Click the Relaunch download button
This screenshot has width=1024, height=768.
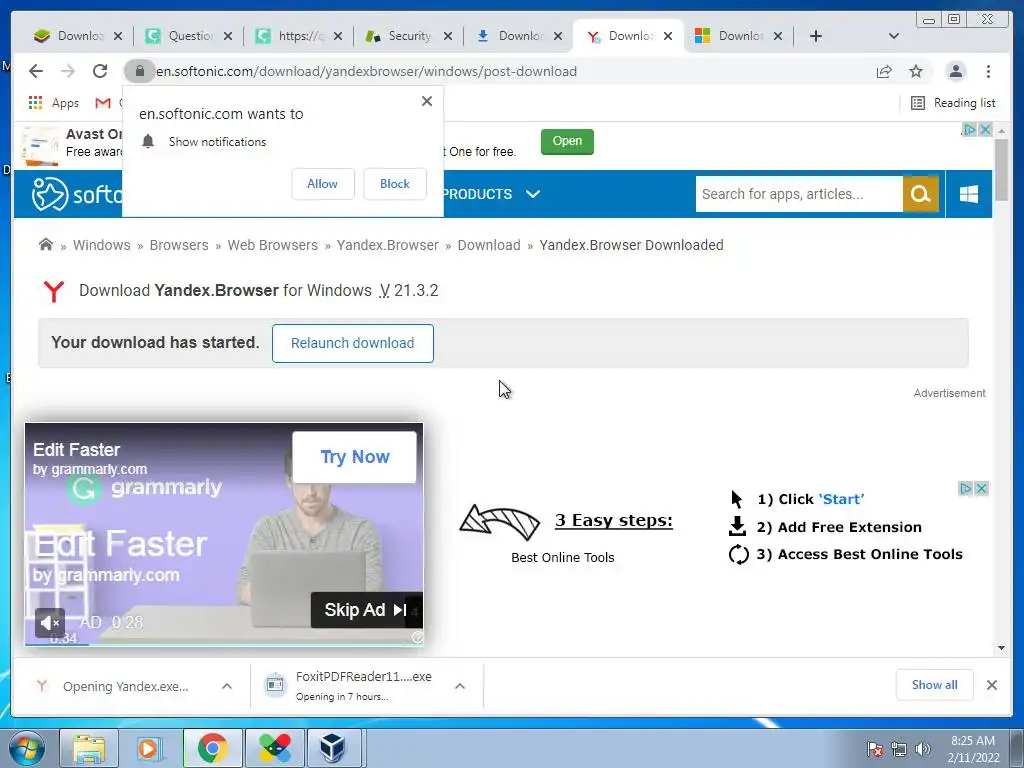coord(353,344)
